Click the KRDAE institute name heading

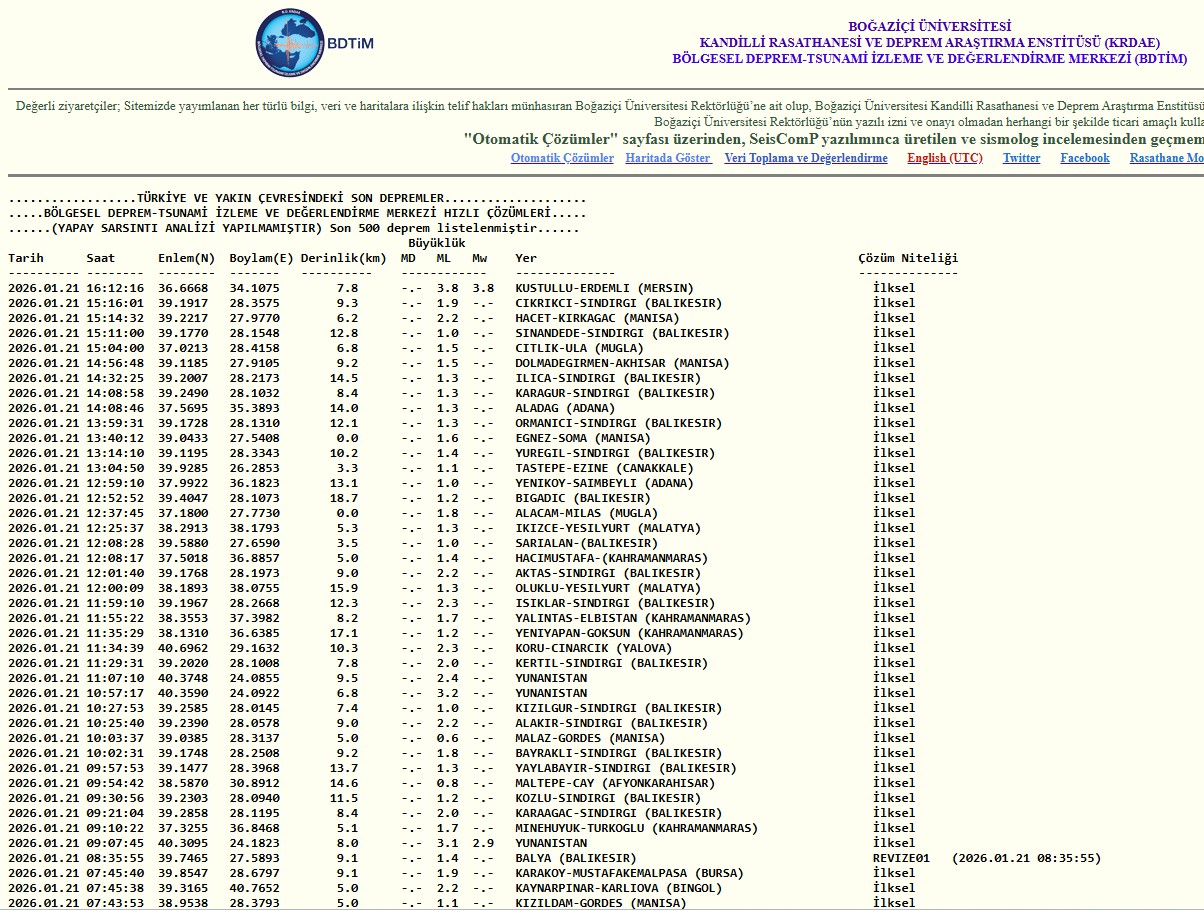point(929,43)
